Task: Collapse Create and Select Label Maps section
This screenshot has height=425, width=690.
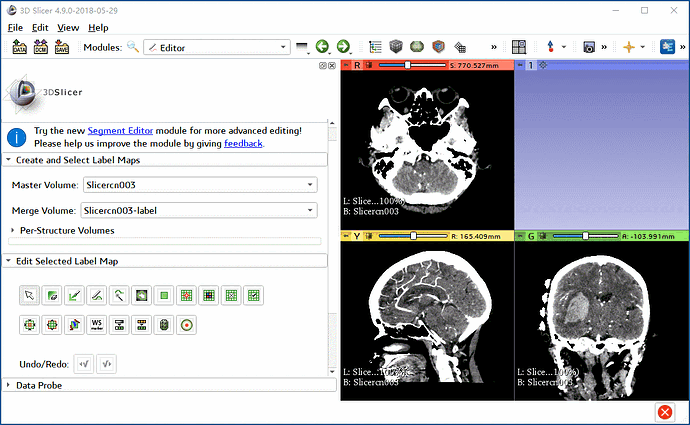Action: point(165,160)
